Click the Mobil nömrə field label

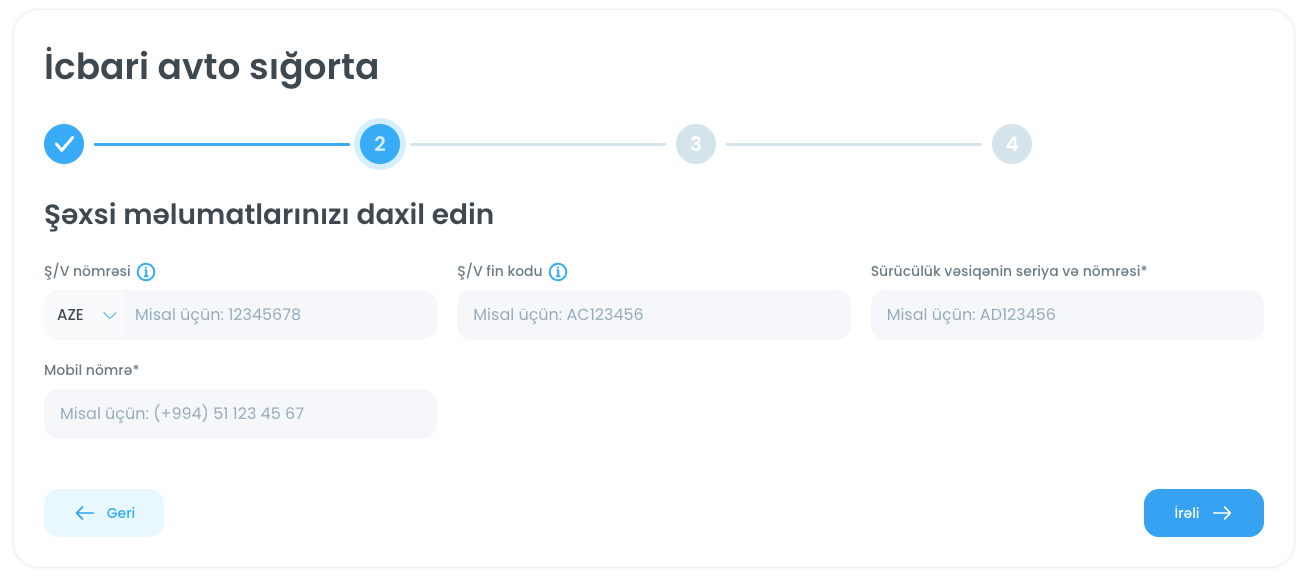pos(91,370)
